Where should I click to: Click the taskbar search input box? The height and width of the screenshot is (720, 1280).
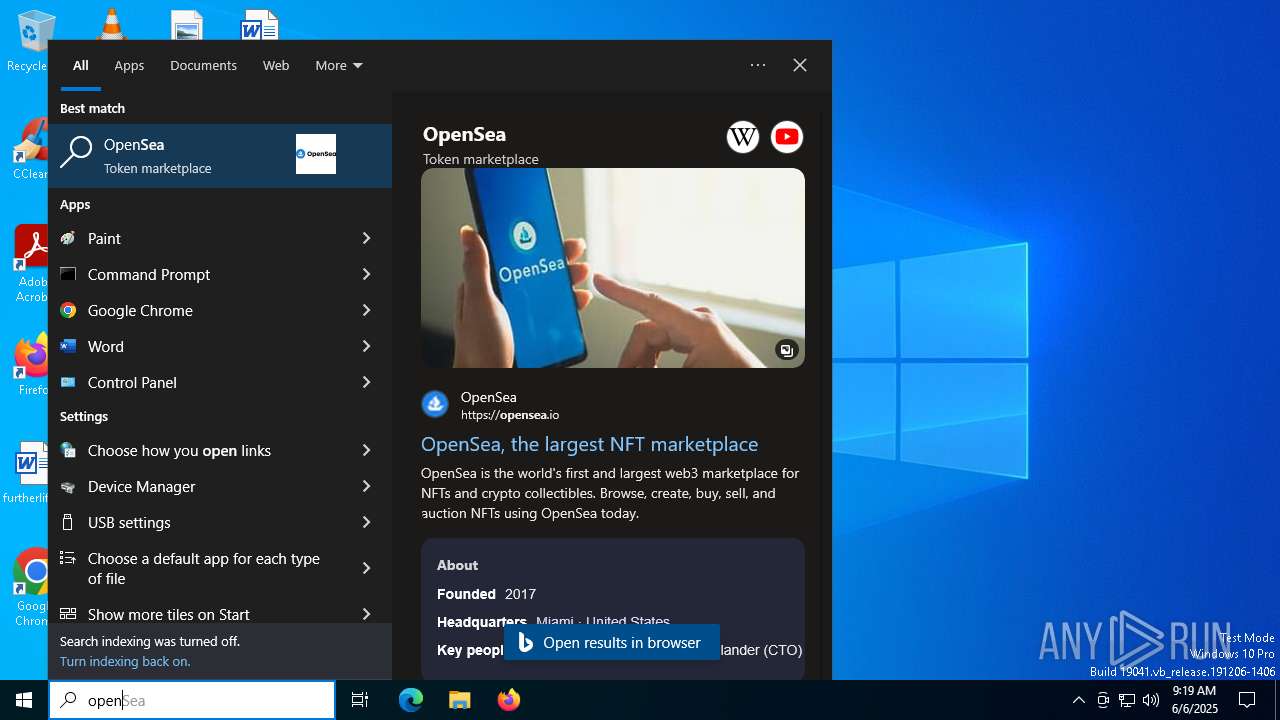point(192,700)
